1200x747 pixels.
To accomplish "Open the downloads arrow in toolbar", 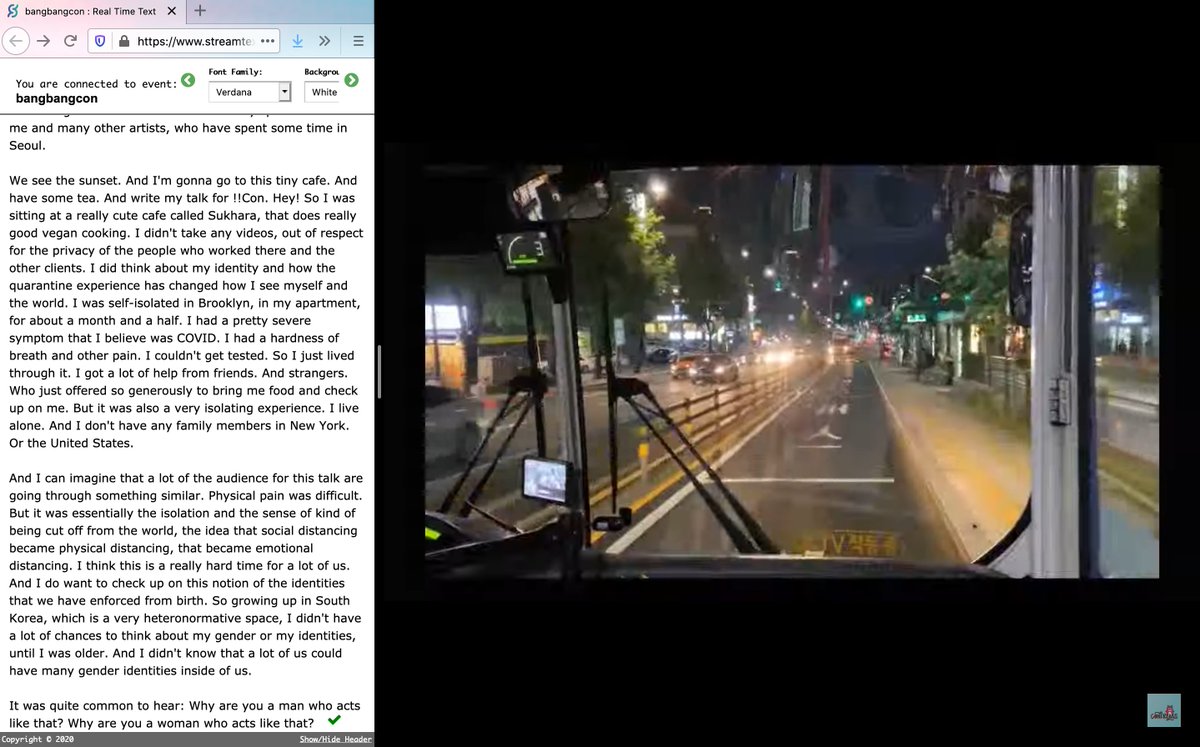I will coord(297,41).
